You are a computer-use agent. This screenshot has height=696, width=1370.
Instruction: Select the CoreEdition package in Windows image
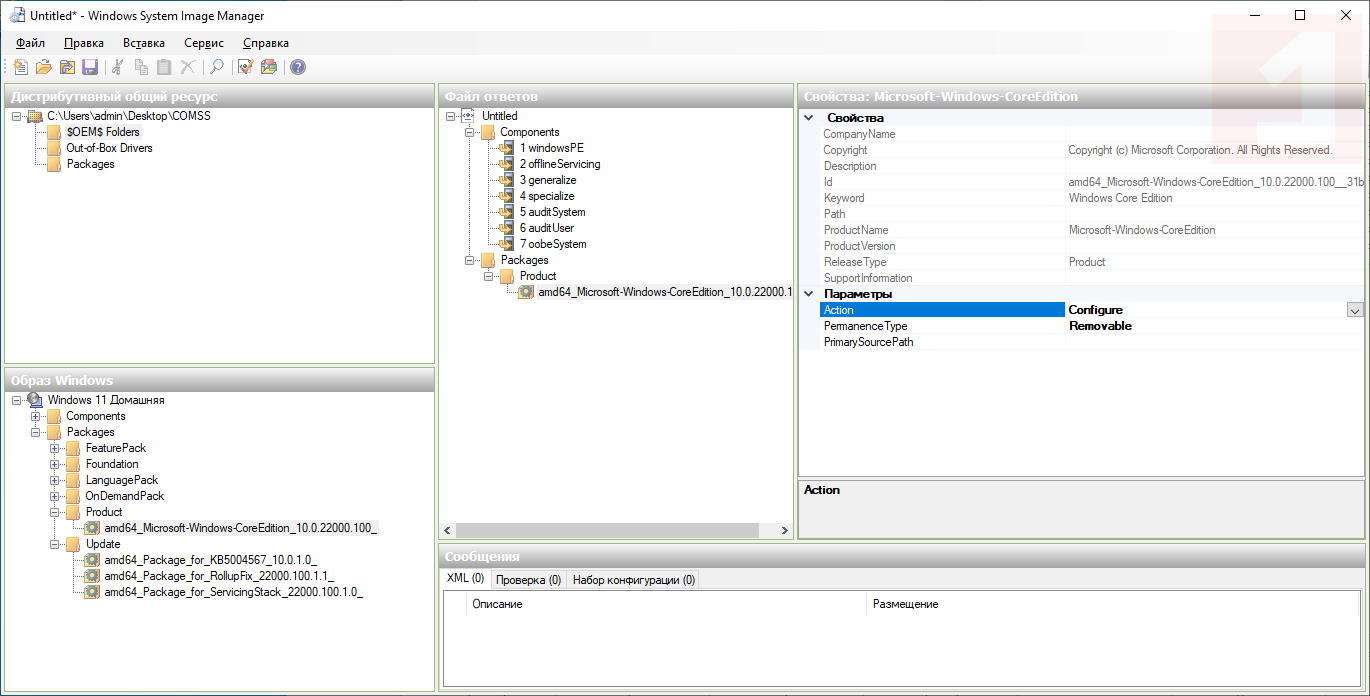click(x=240, y=528)
